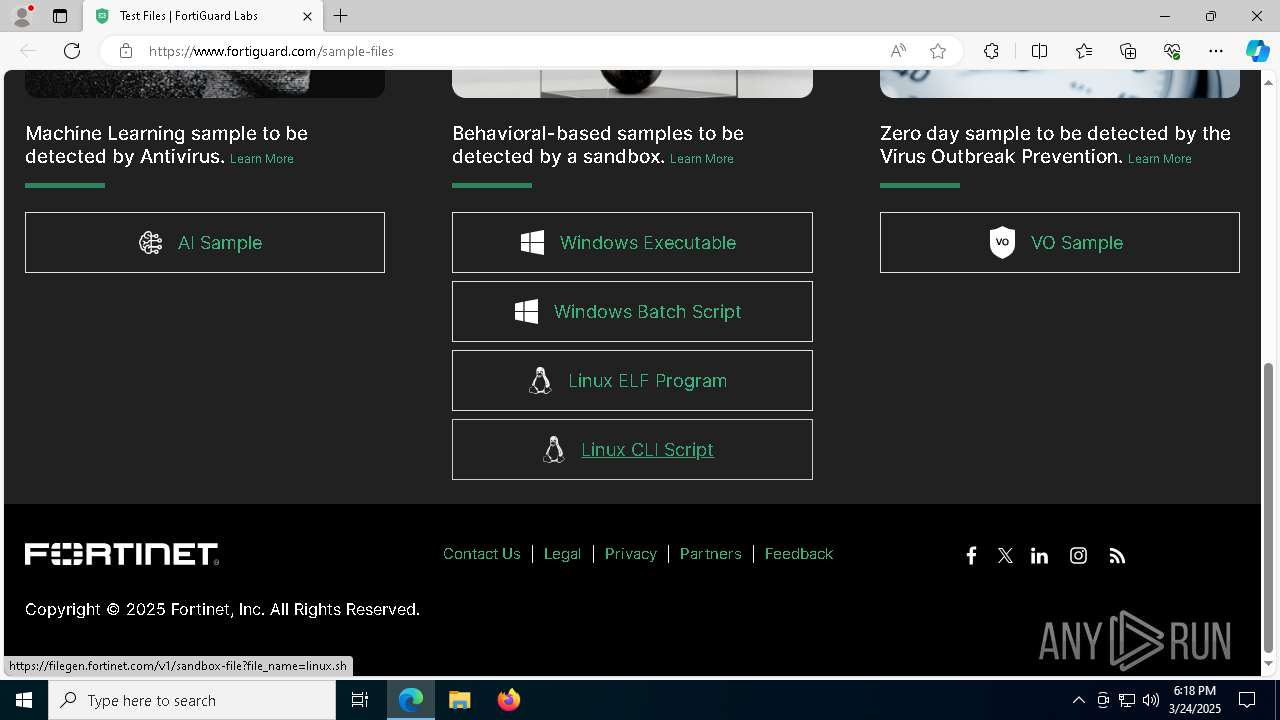Download the Windows Executable sample

(632, 242)
